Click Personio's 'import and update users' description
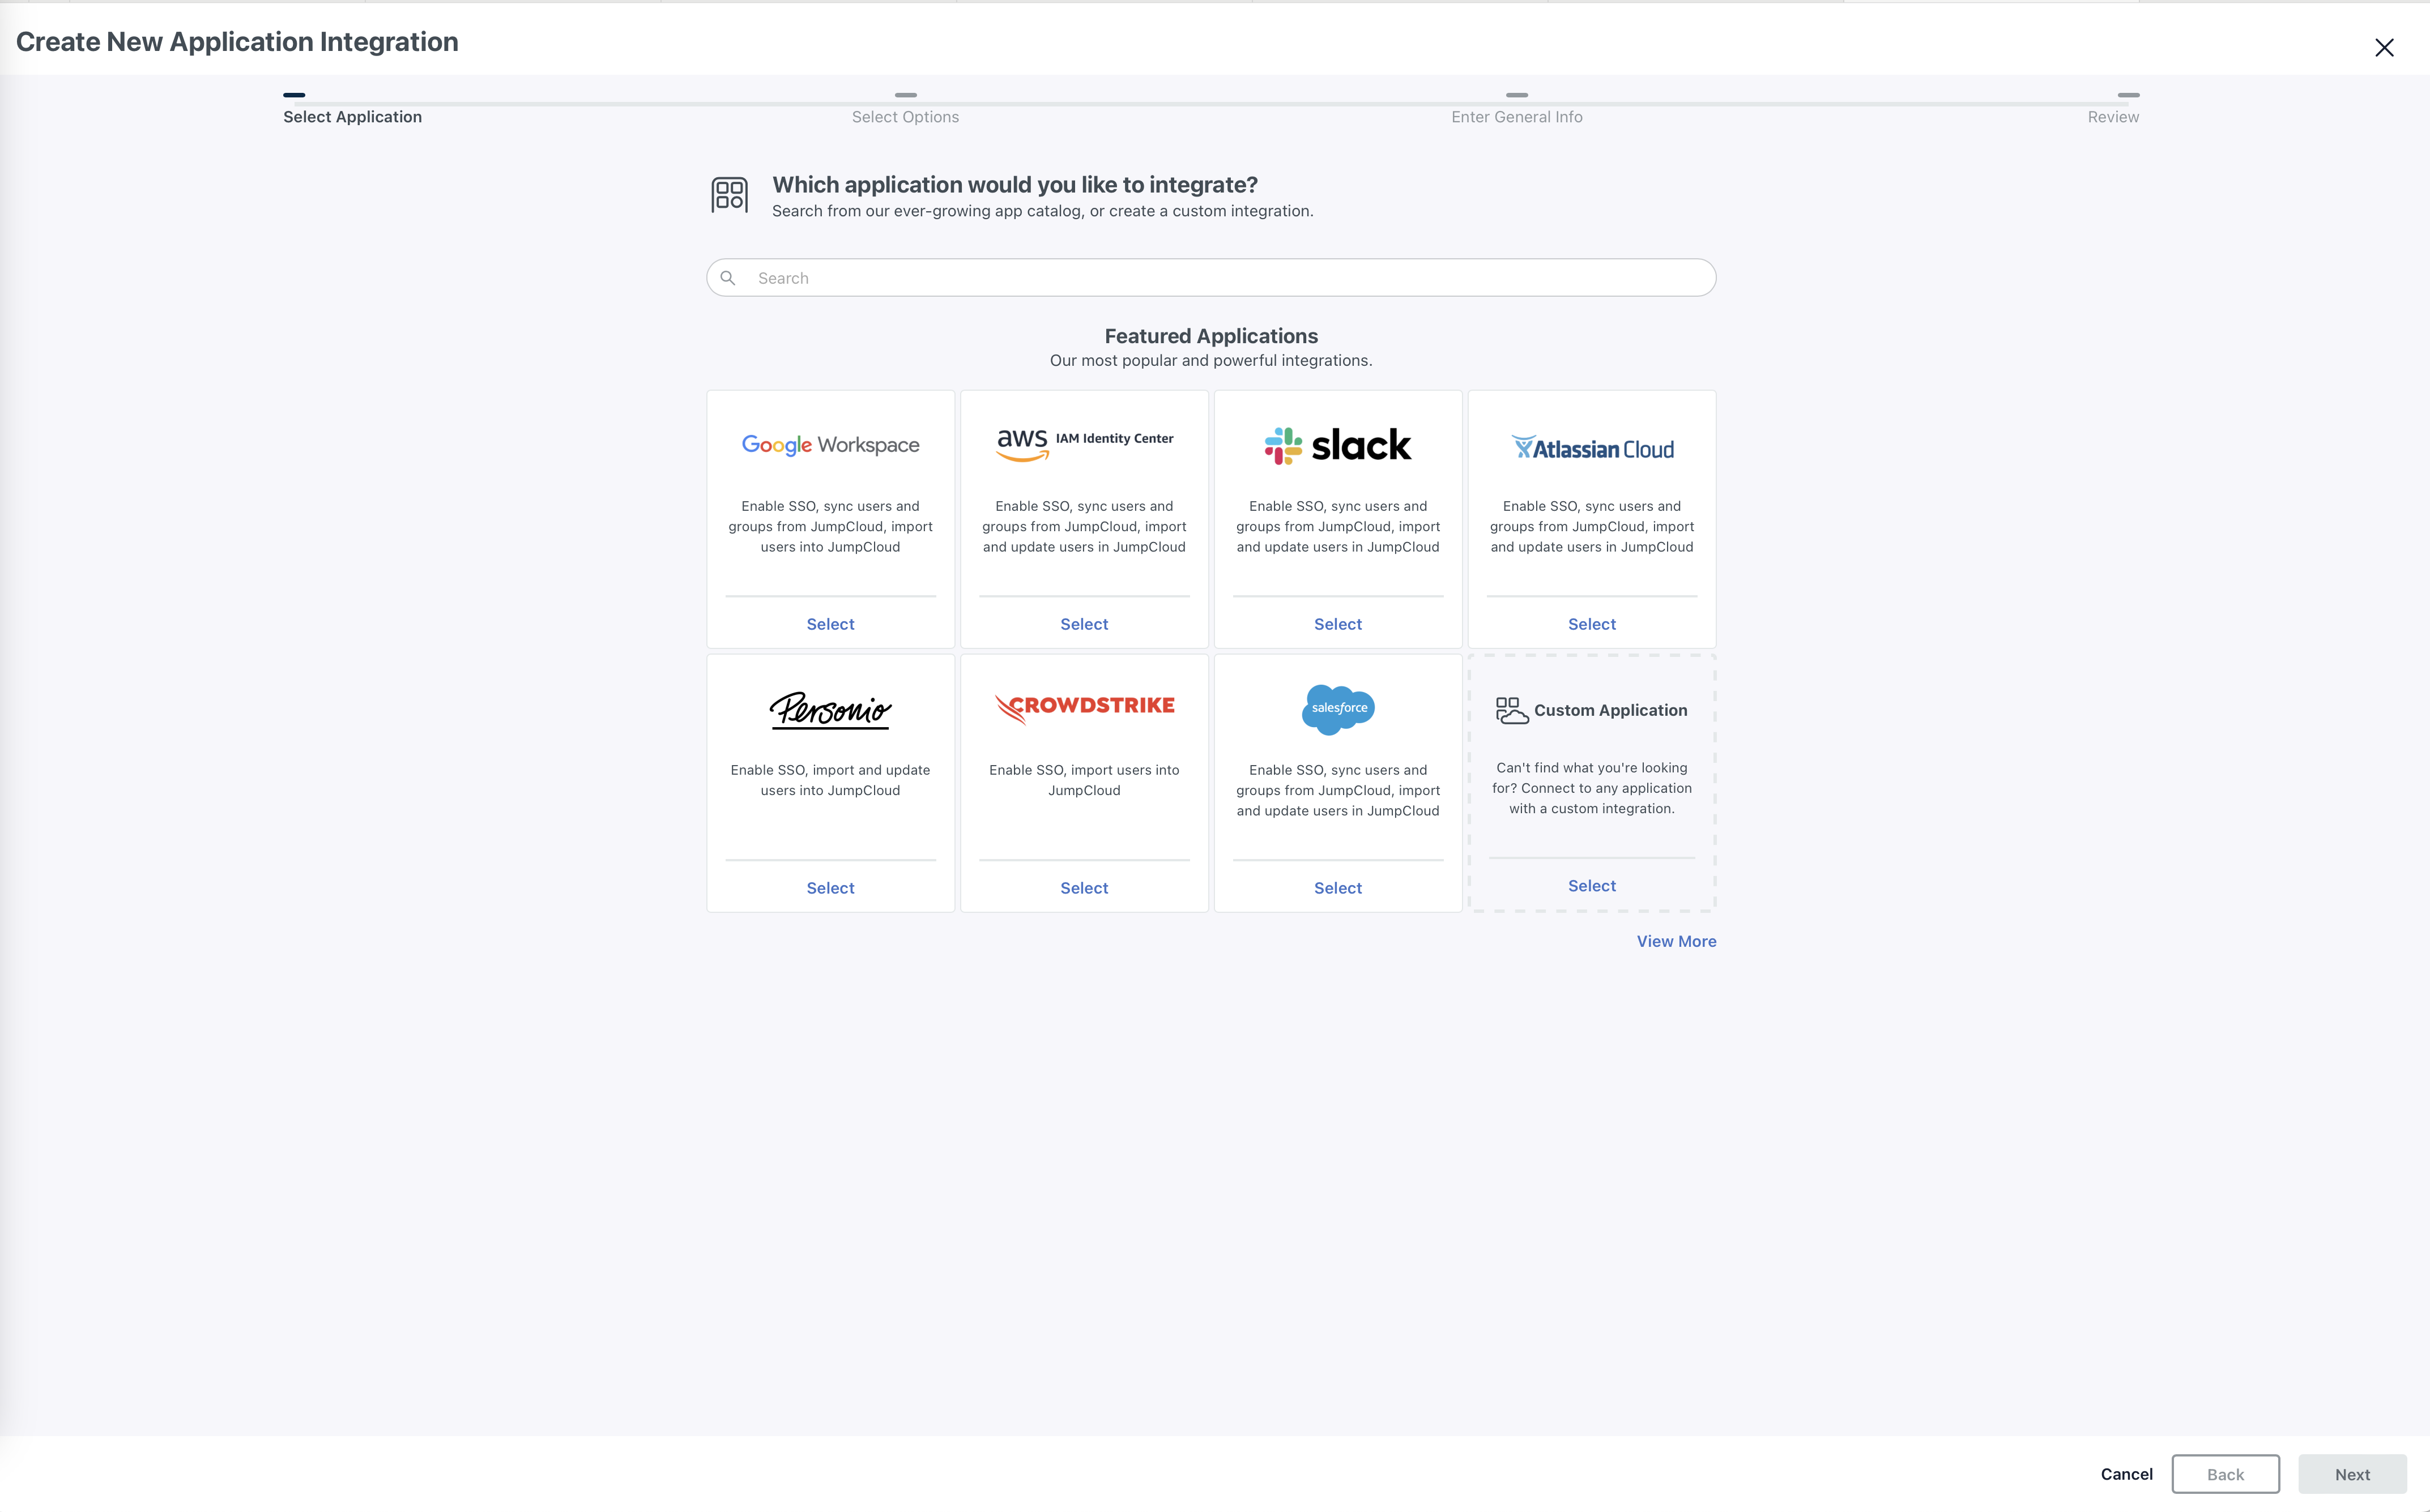This screenshot has height=1512, width=2430. pyautogui.click(x=830, y=780)
